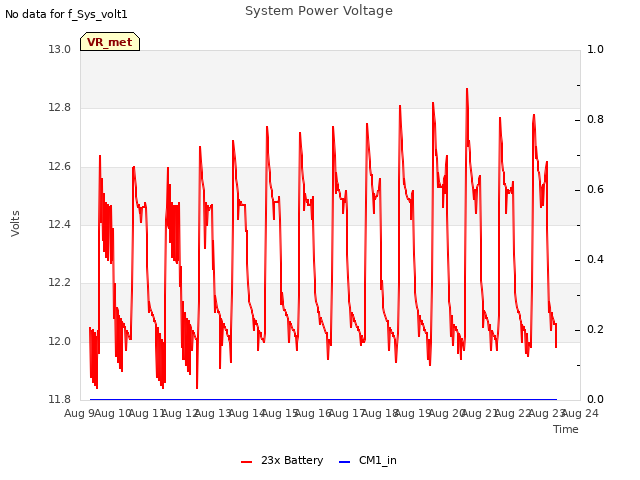Click the Aug 14 date tick label

[247, 414]
